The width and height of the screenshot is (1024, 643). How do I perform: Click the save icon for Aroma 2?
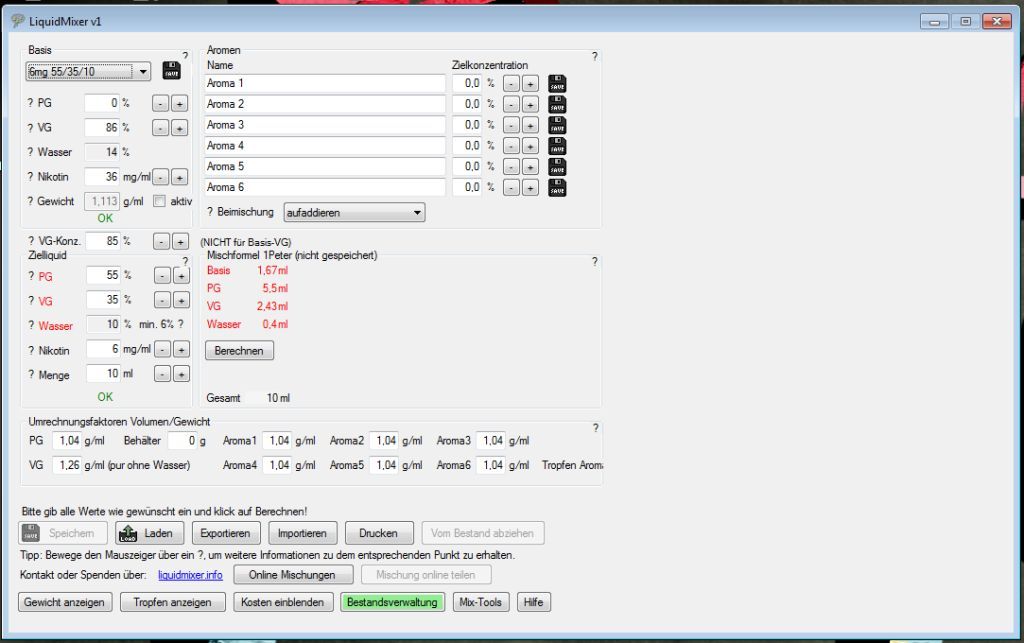click(557, 104)
